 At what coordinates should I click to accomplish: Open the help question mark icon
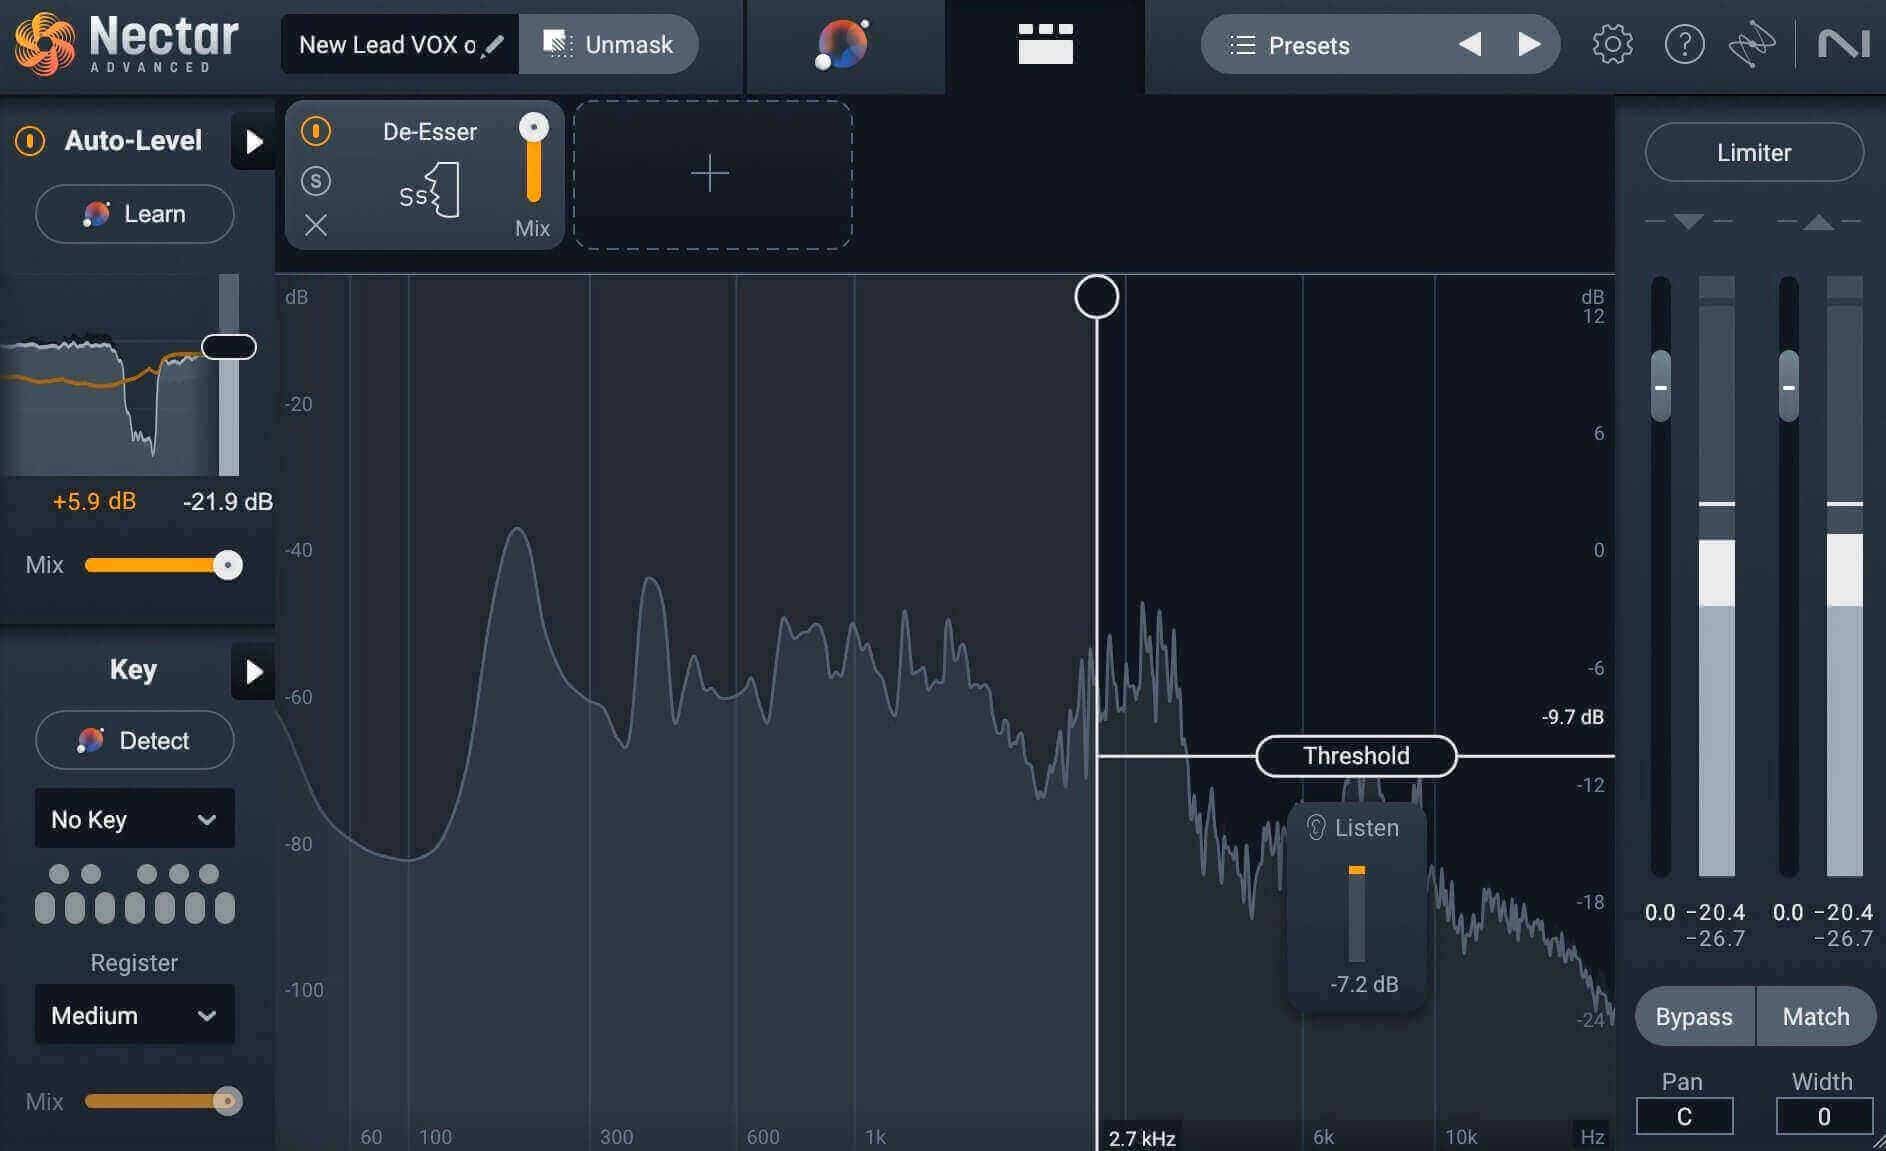tap(1684, 44)
